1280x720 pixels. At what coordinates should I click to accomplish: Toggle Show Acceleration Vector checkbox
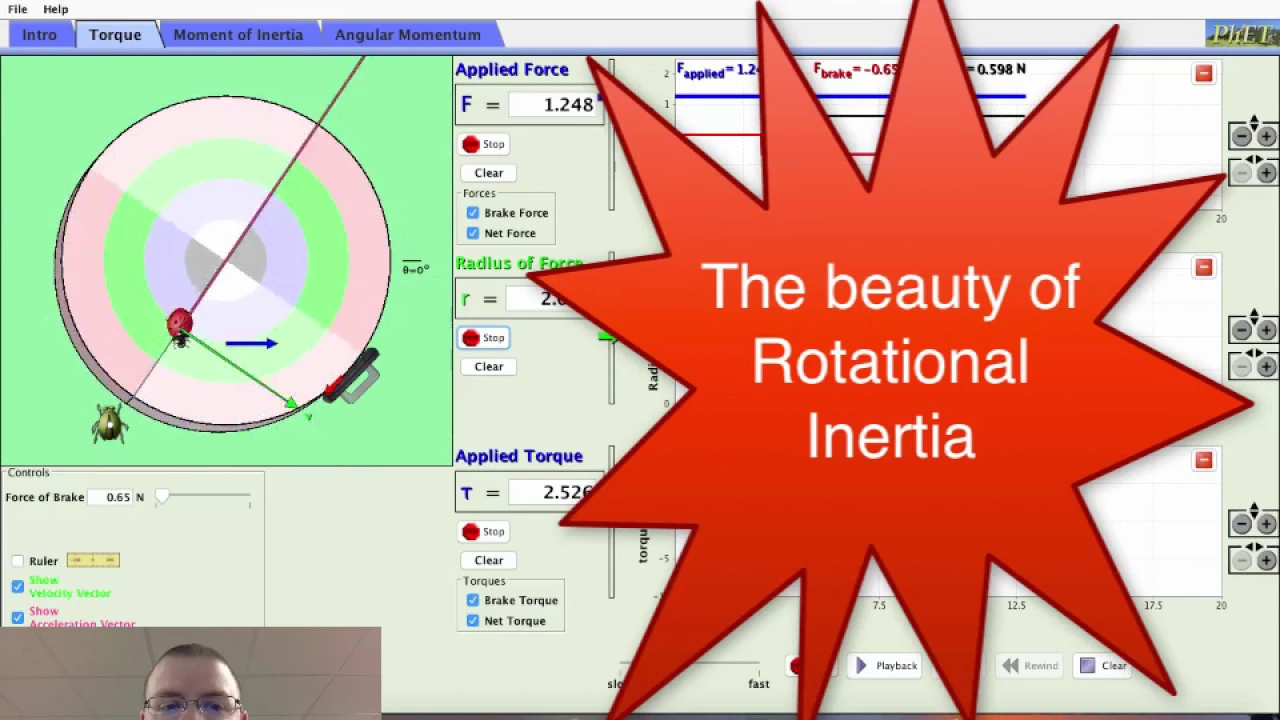point(18,617)
